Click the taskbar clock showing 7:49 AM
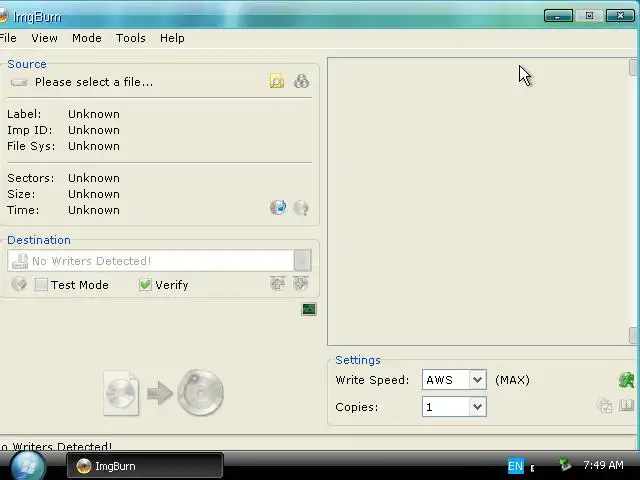Image resolution: width=640 pixels, height=480 pixels. [x=603, y=465]
